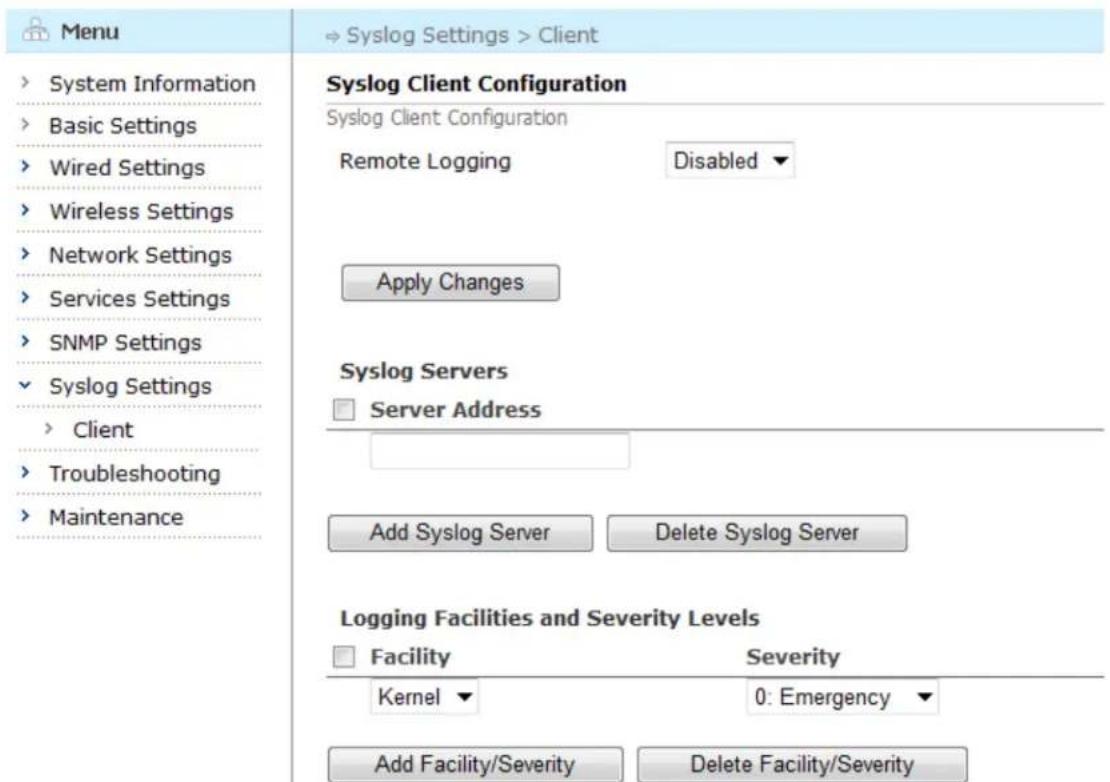This screenshot has height=782, width=1110.
Task: Click Add Facility/Severity button
Action: click(x=475, y=764)
